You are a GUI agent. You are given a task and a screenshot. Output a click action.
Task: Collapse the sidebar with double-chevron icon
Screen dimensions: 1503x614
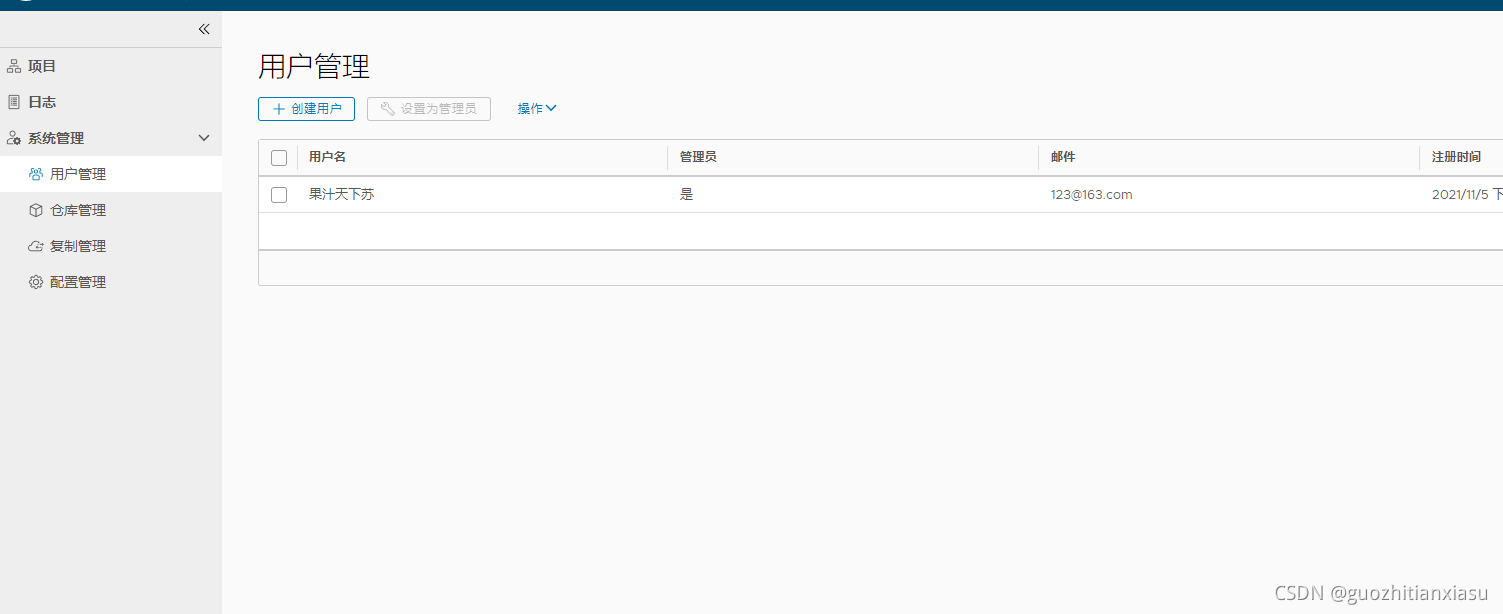204,29
